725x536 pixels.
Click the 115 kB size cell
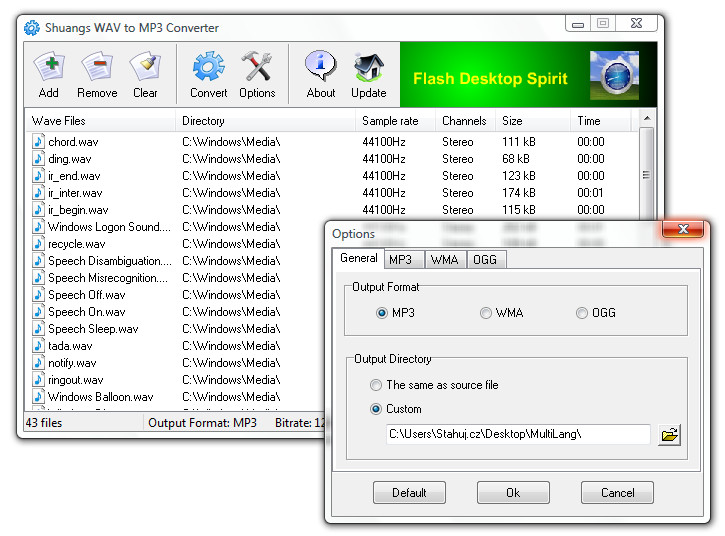pyautogui.click(x=519, y=210)
